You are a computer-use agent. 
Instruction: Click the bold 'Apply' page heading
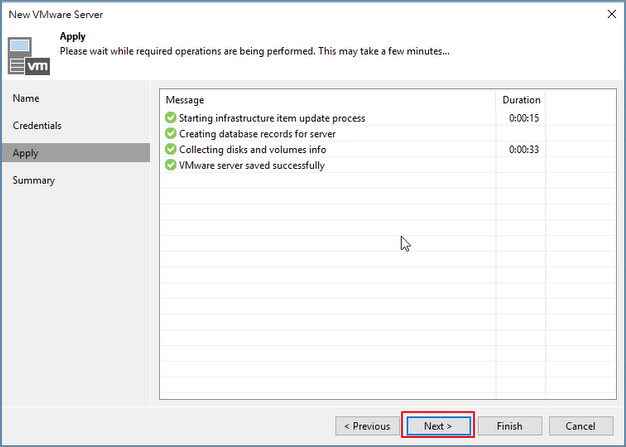click(73, 36)
